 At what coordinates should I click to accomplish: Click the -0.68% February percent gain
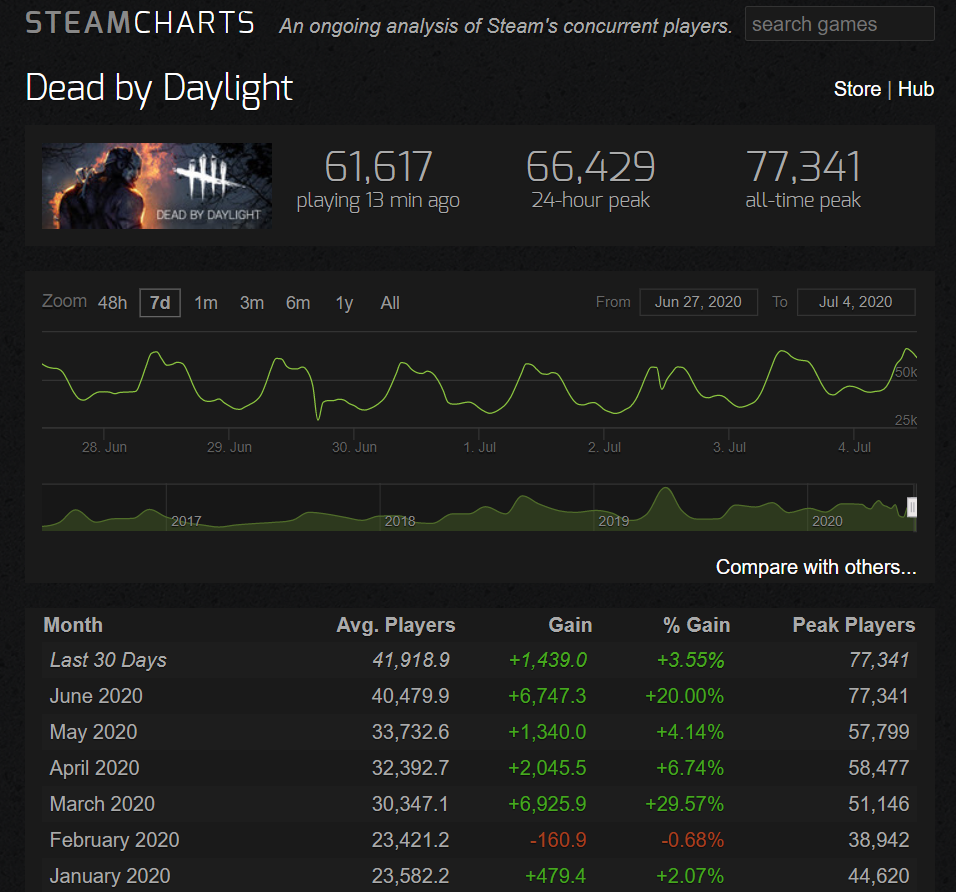point(692,840)
